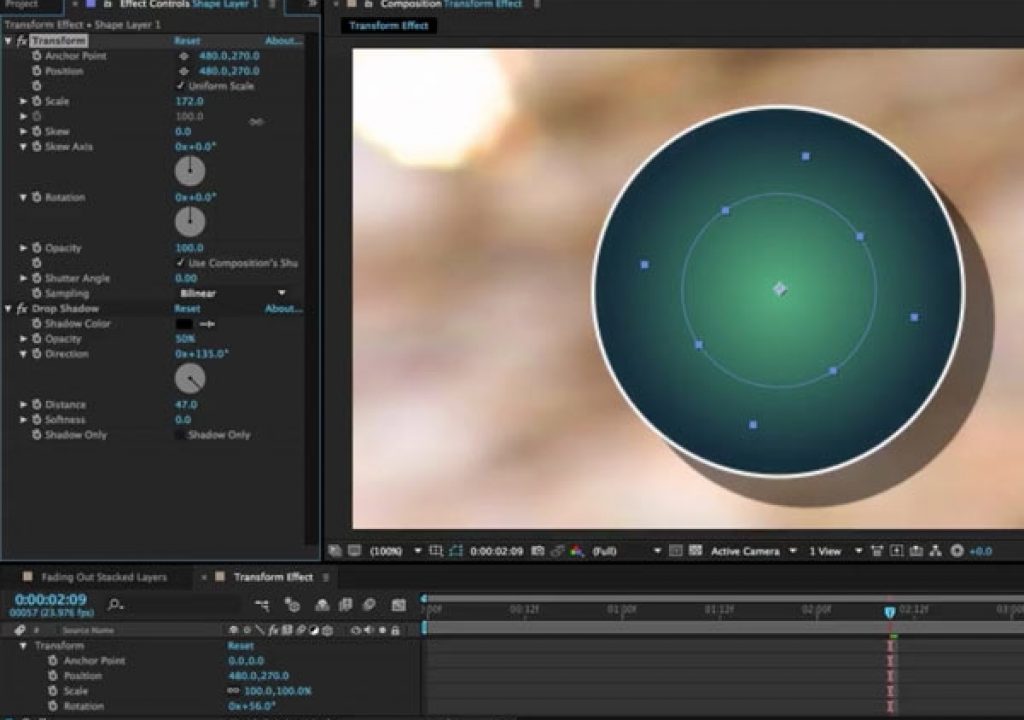Open the 1 View layout dropdown
Image resolution: width=1024 pixels, height=720 pixels.
click(835, 551)
